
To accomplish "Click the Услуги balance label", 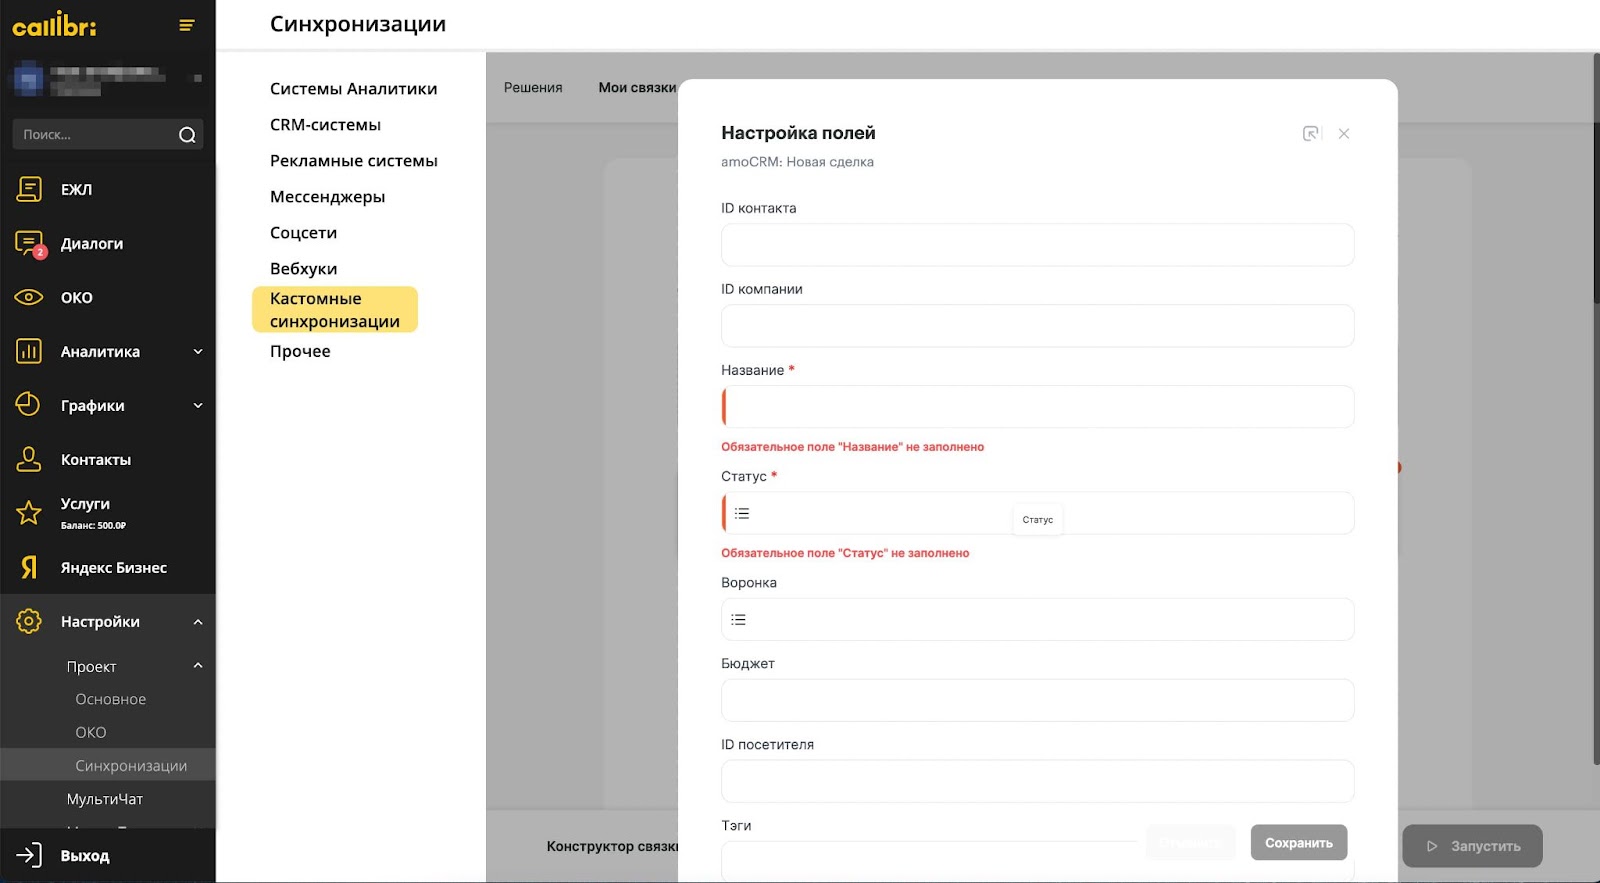I will pos(93,526).
